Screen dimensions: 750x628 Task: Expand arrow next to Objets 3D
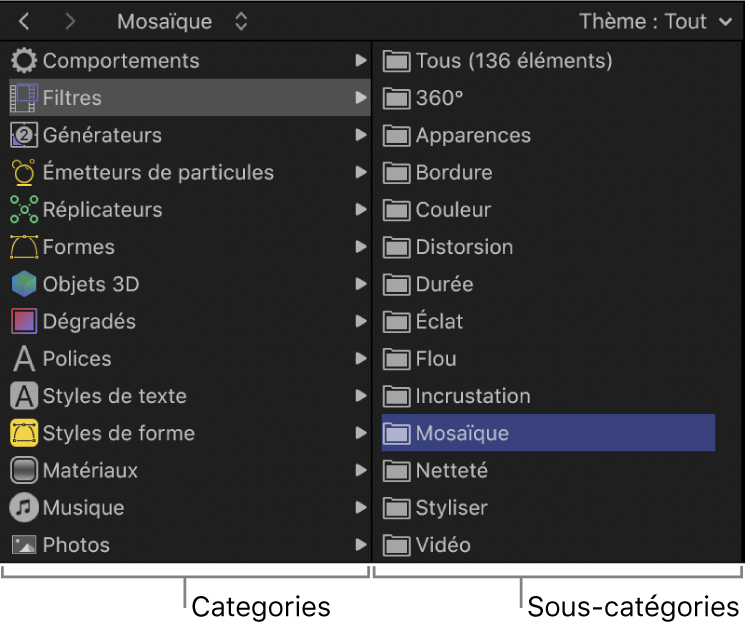(x=361, y=284)
